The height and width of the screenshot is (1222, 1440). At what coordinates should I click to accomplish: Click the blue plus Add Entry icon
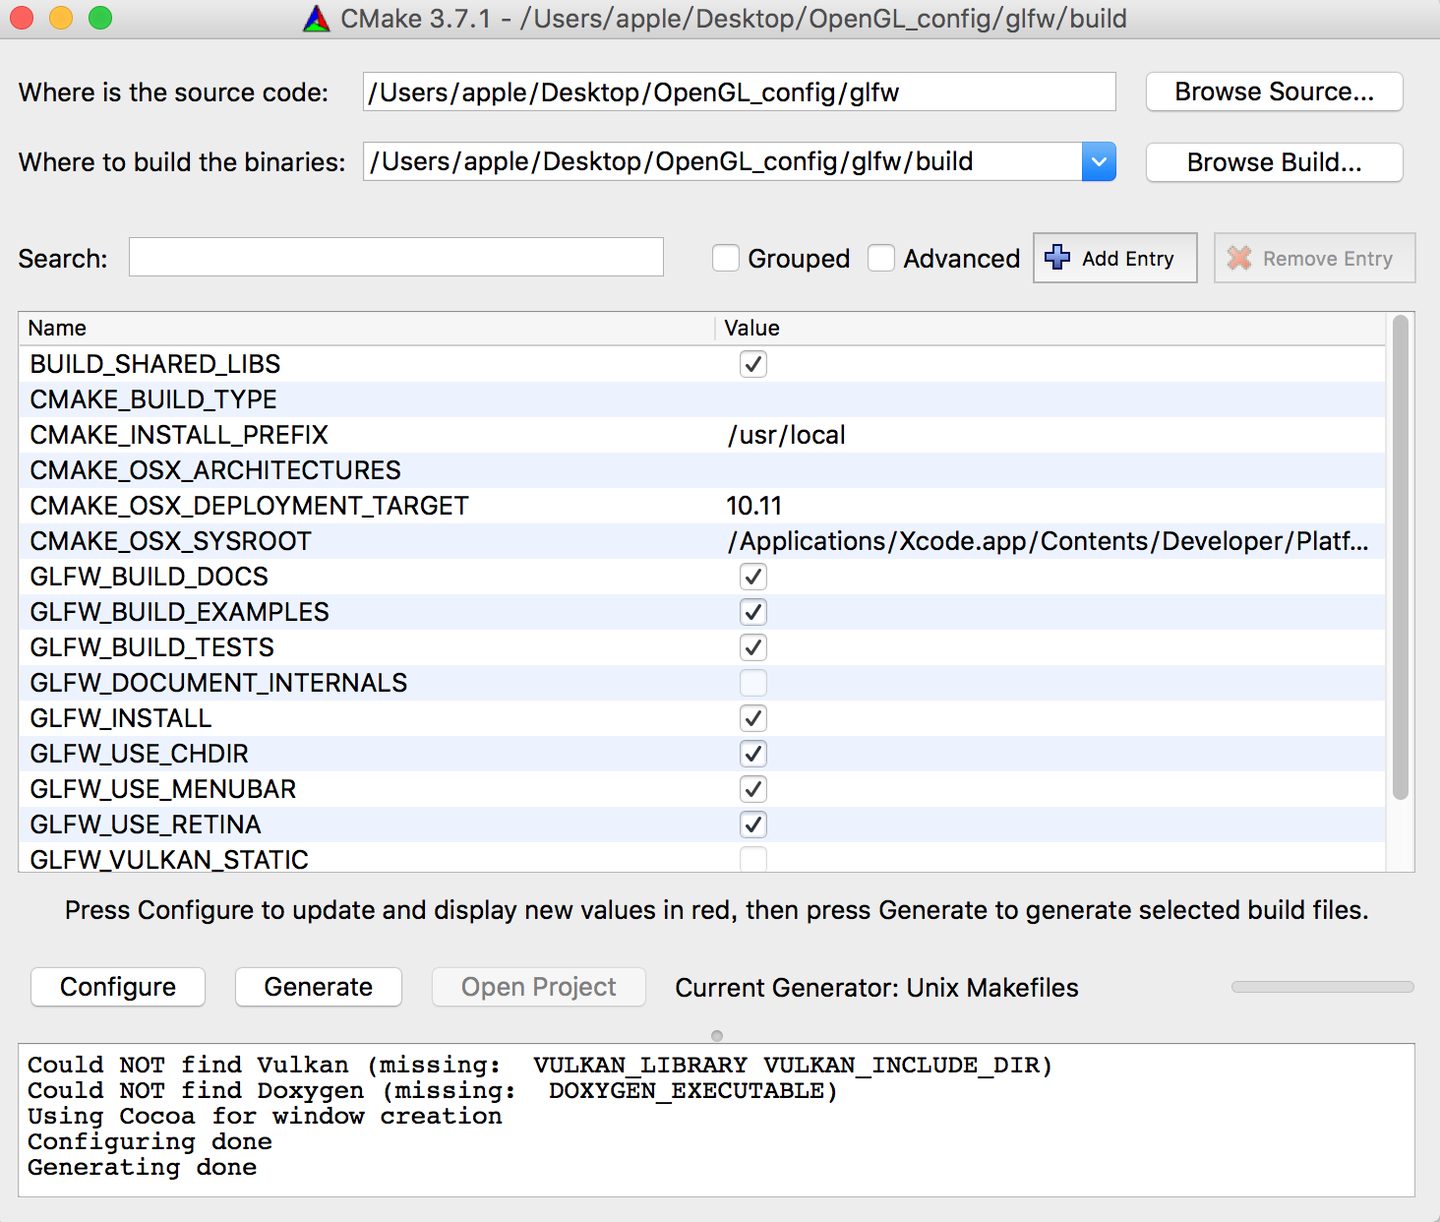[x=1057, y=258]
